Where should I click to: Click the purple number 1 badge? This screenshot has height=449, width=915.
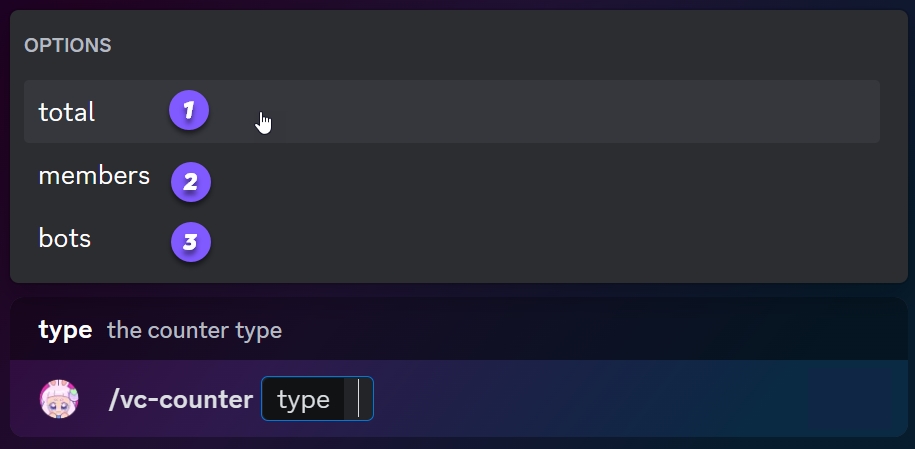[189, 110]
